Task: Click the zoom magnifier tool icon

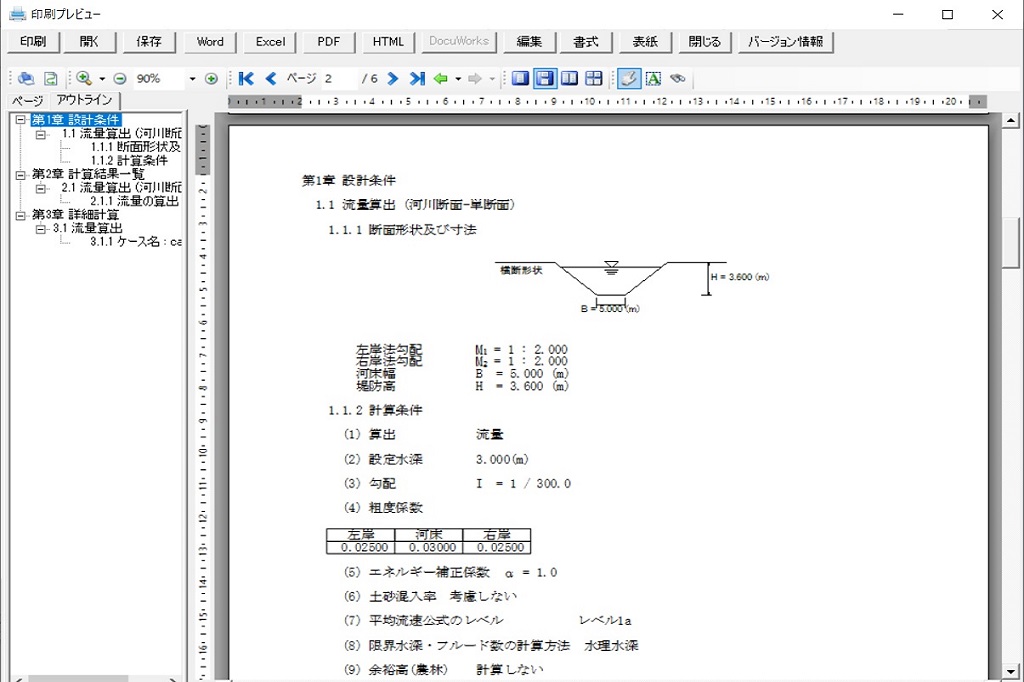Action: (84, 78)
